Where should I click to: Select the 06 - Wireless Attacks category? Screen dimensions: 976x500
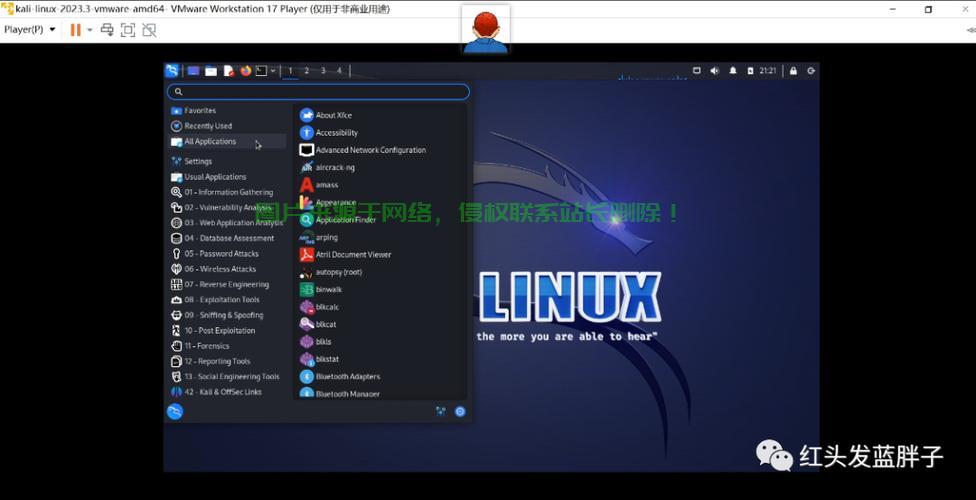[227, 269]
